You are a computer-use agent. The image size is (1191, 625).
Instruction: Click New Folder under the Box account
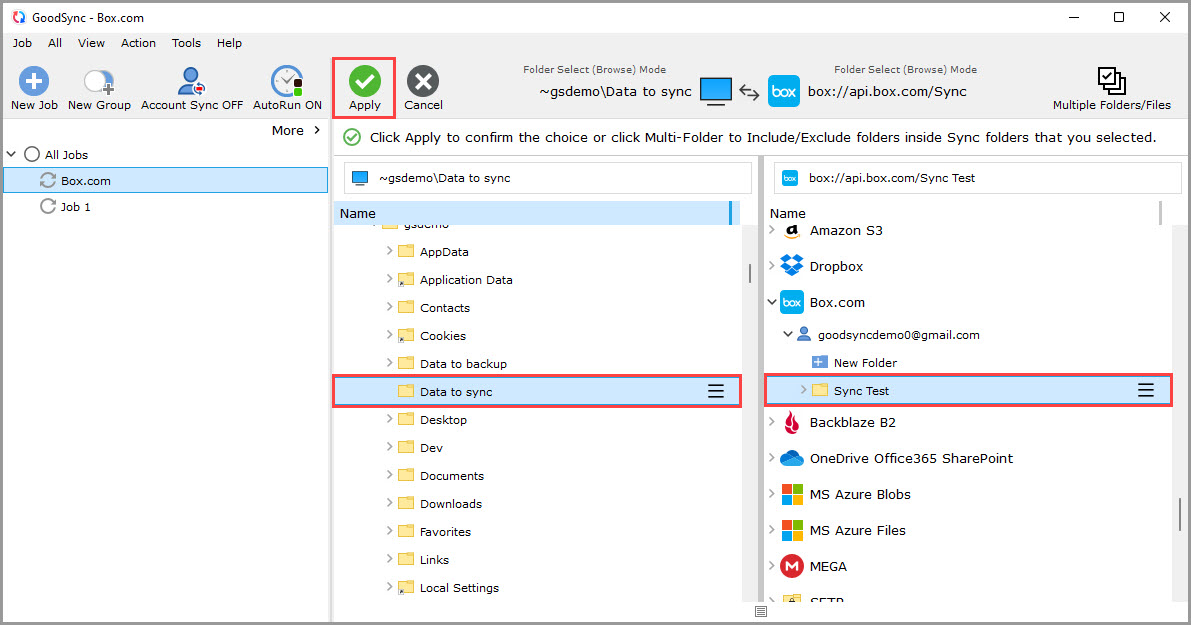(x=865, y=363)
